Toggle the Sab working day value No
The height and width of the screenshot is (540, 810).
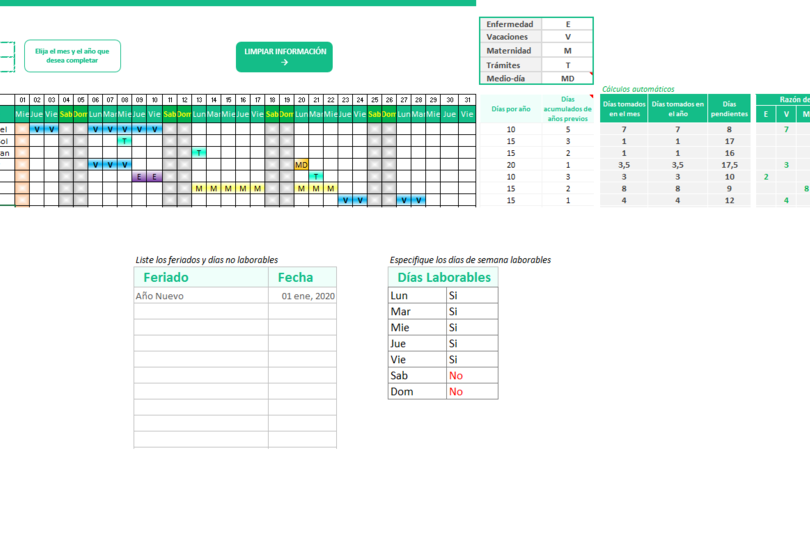[472, 376]
